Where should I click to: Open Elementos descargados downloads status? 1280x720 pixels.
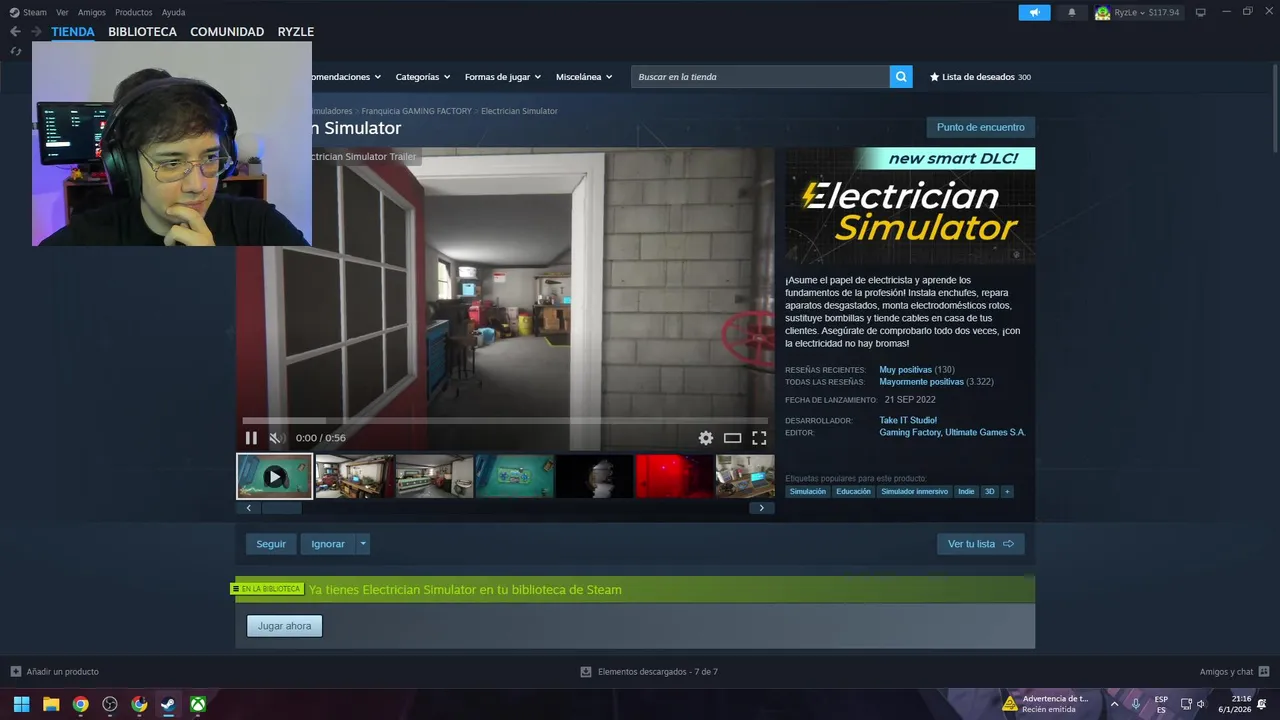[649, 672]
